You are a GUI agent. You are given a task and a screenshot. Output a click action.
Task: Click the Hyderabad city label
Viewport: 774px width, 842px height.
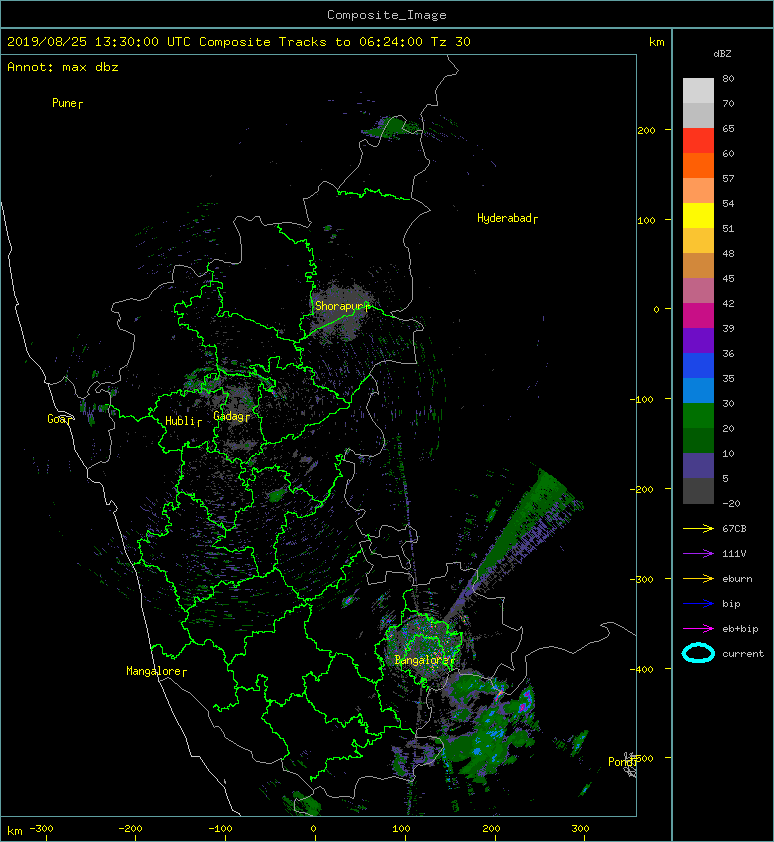coord(504,218)
